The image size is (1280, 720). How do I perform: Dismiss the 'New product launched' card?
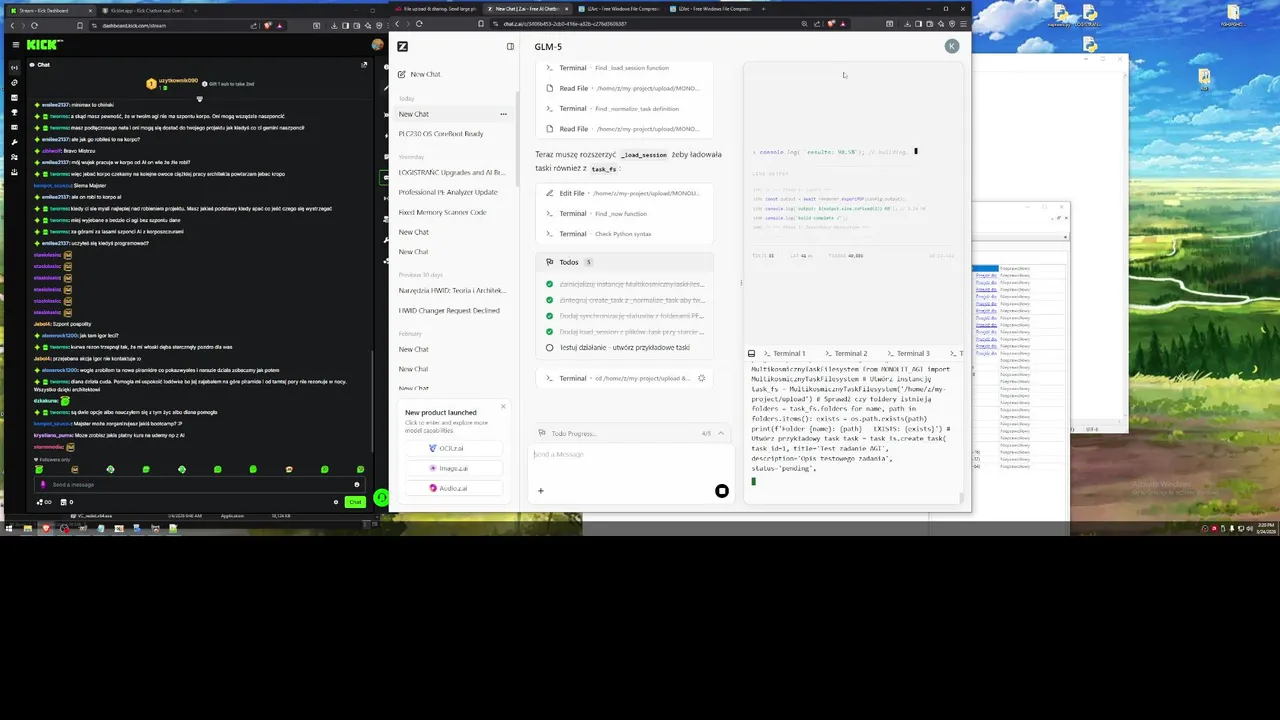point(503,406)
